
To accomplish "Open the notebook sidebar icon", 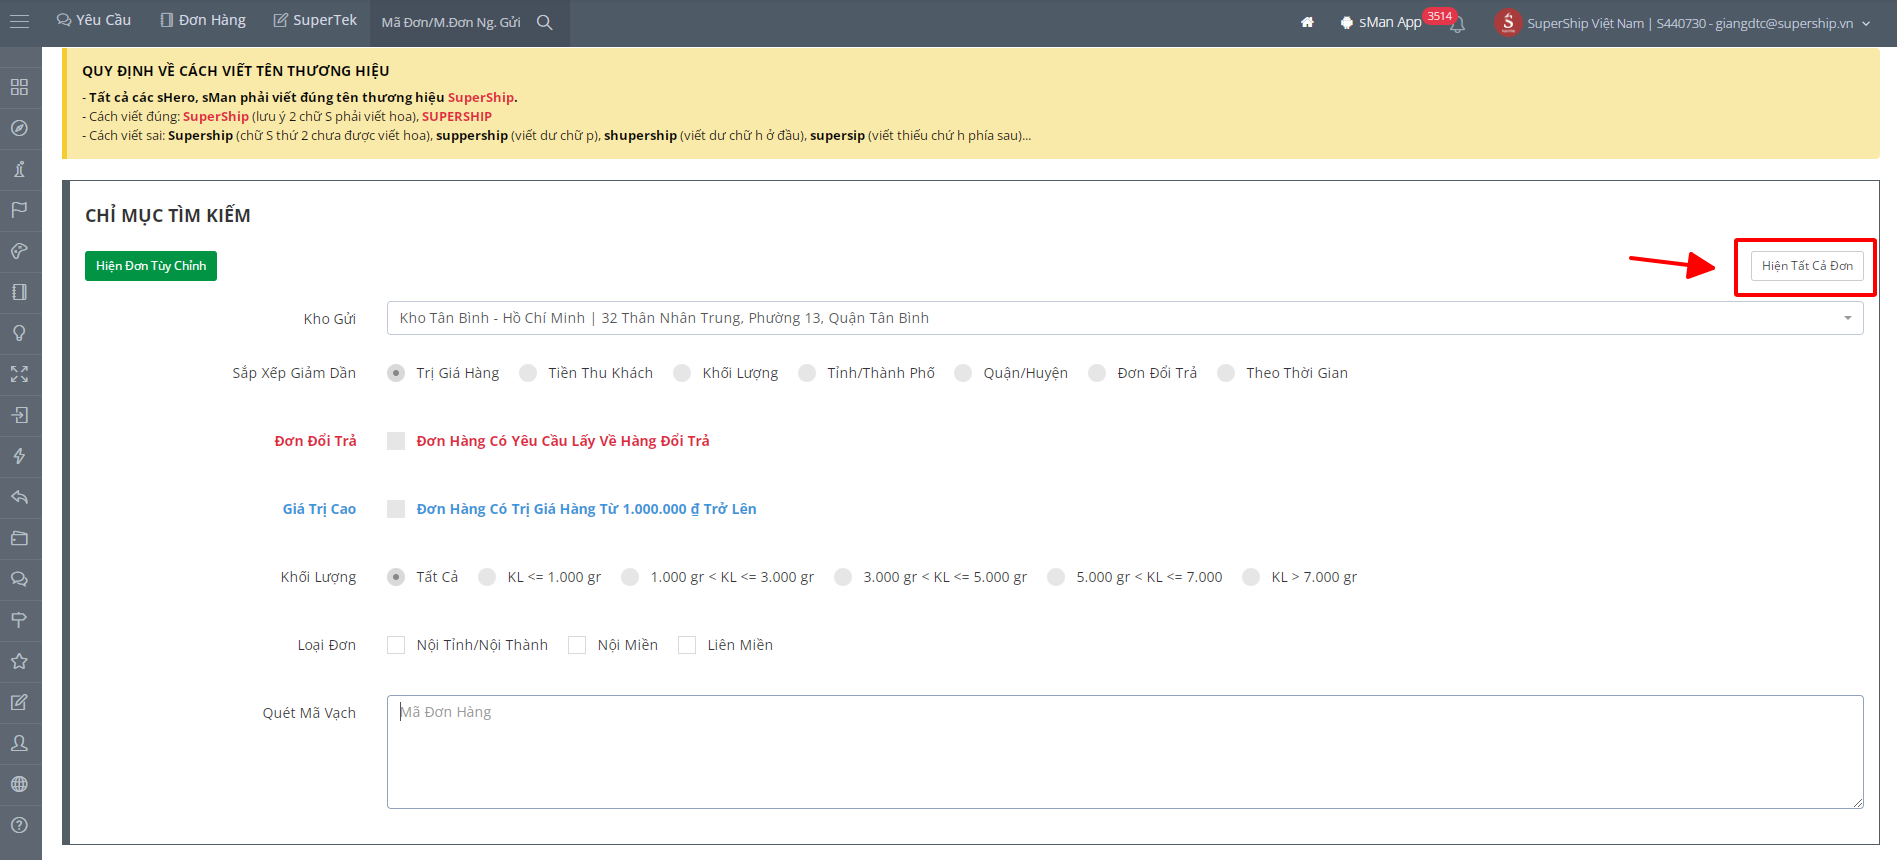I will click(19, 292).
